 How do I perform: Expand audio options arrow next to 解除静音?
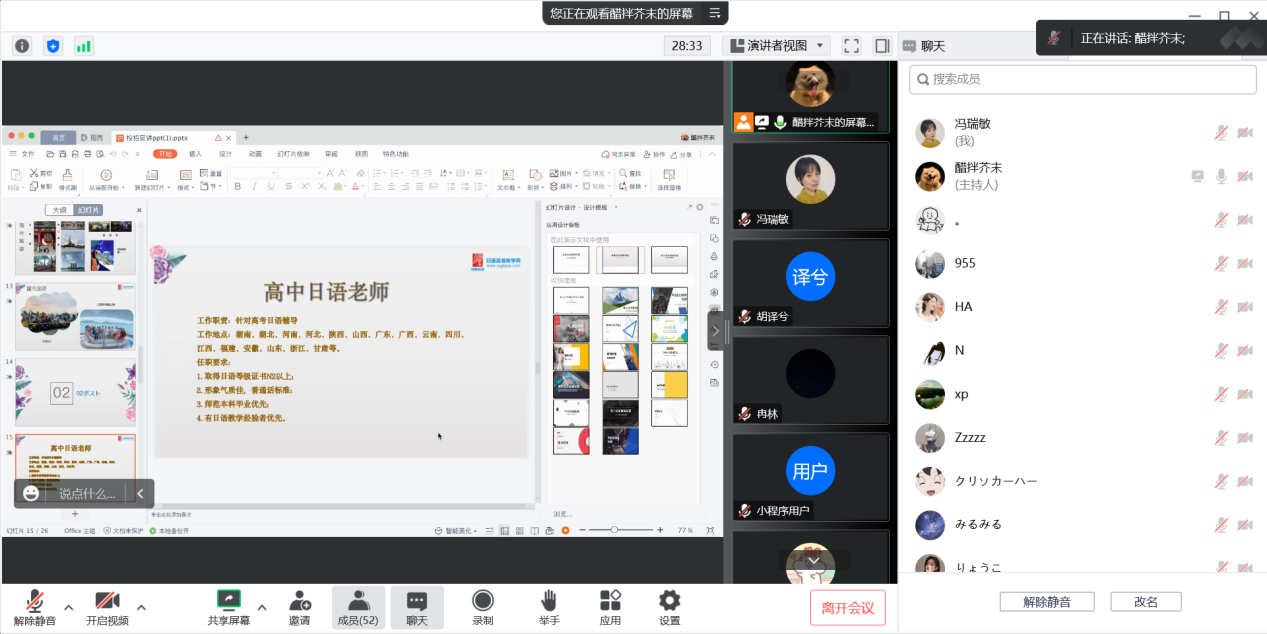(69, 607)
